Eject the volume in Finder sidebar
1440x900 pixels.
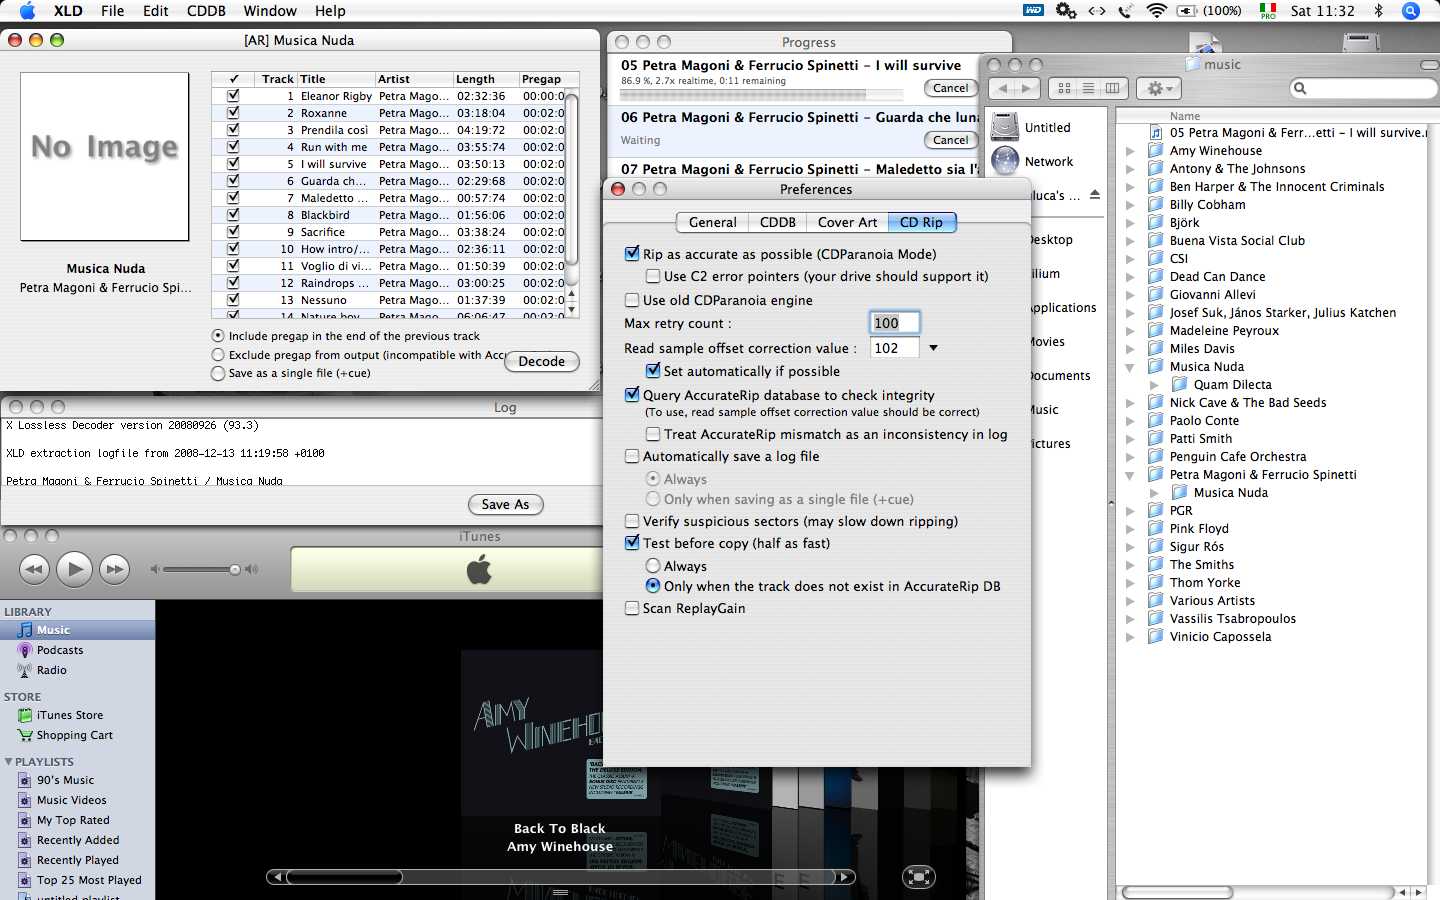1095,195
